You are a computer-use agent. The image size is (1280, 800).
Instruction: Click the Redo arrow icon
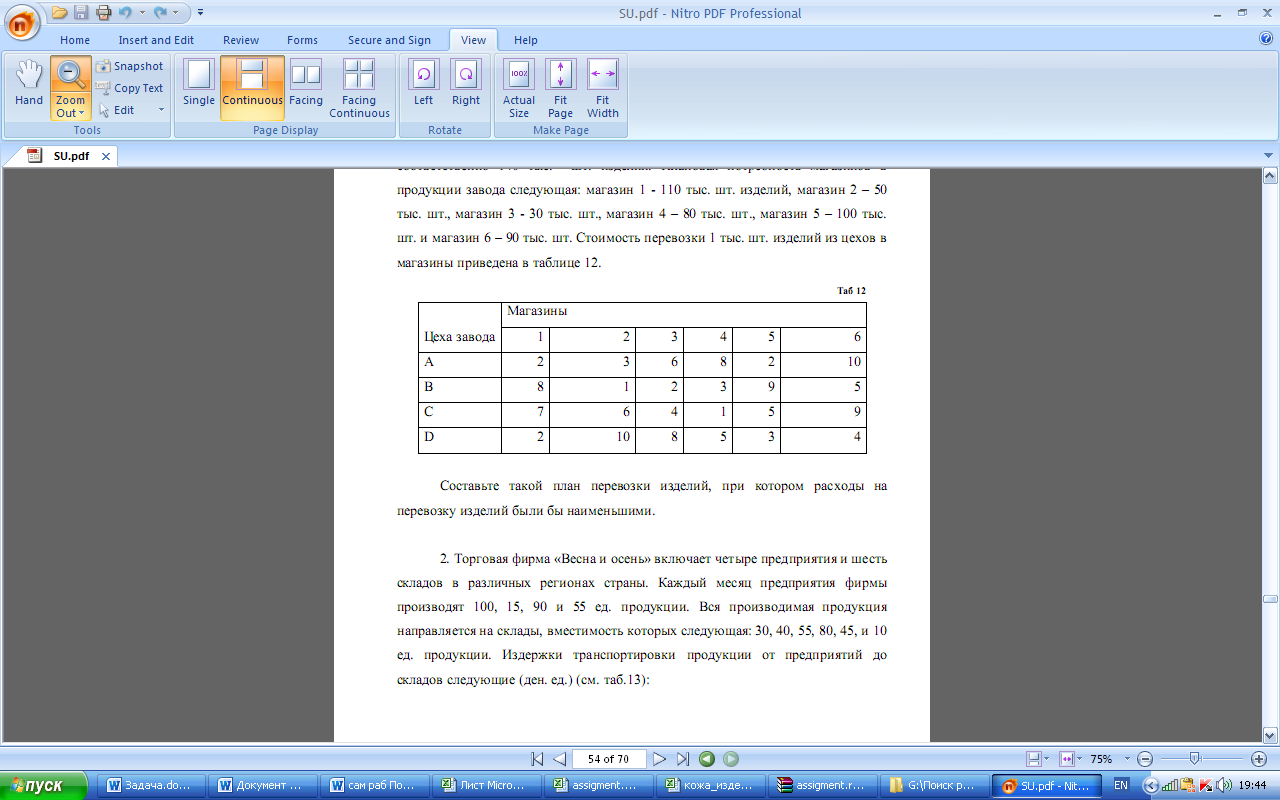(x=159, y=13)
